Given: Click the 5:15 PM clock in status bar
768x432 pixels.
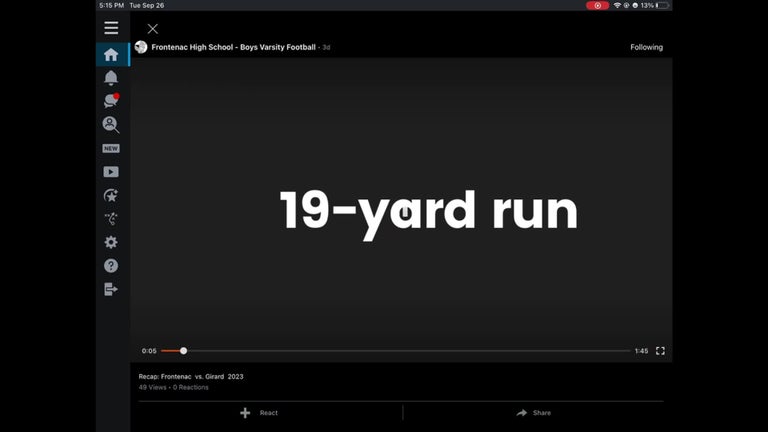Looking at the screenshot, I should click(x=112, y=5).
